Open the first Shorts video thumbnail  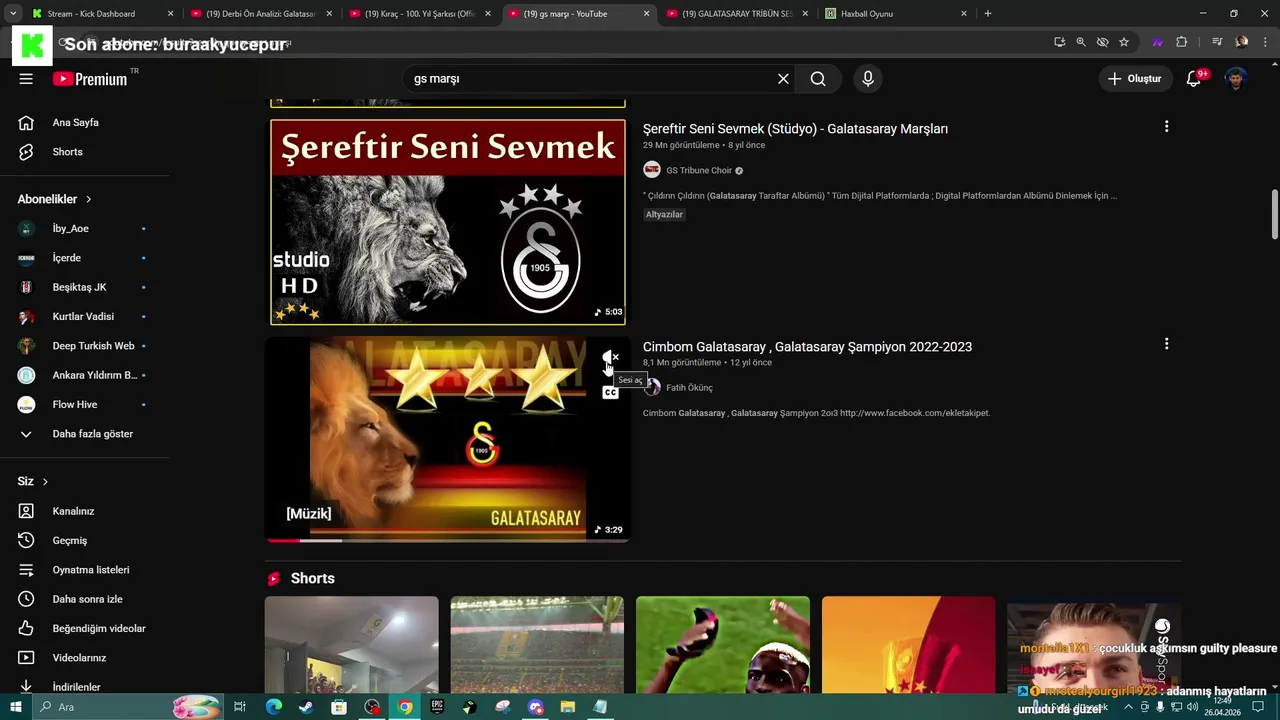(x=351, y=645)
